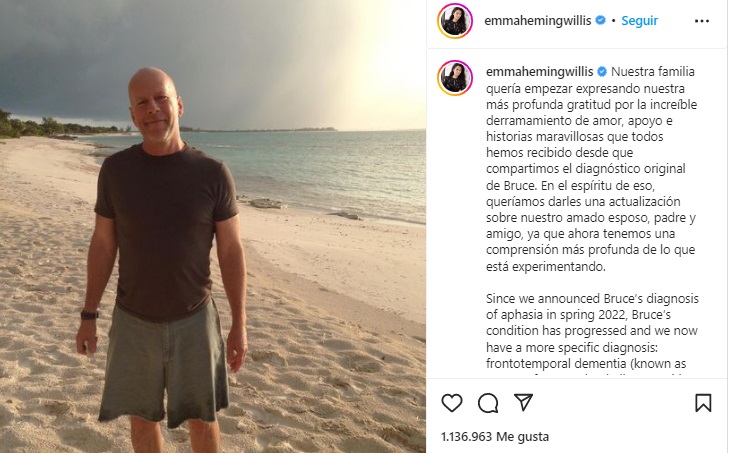Screen dimensions: 730x453
Task: Click the Seguir follow link
Action: [639, 20]
